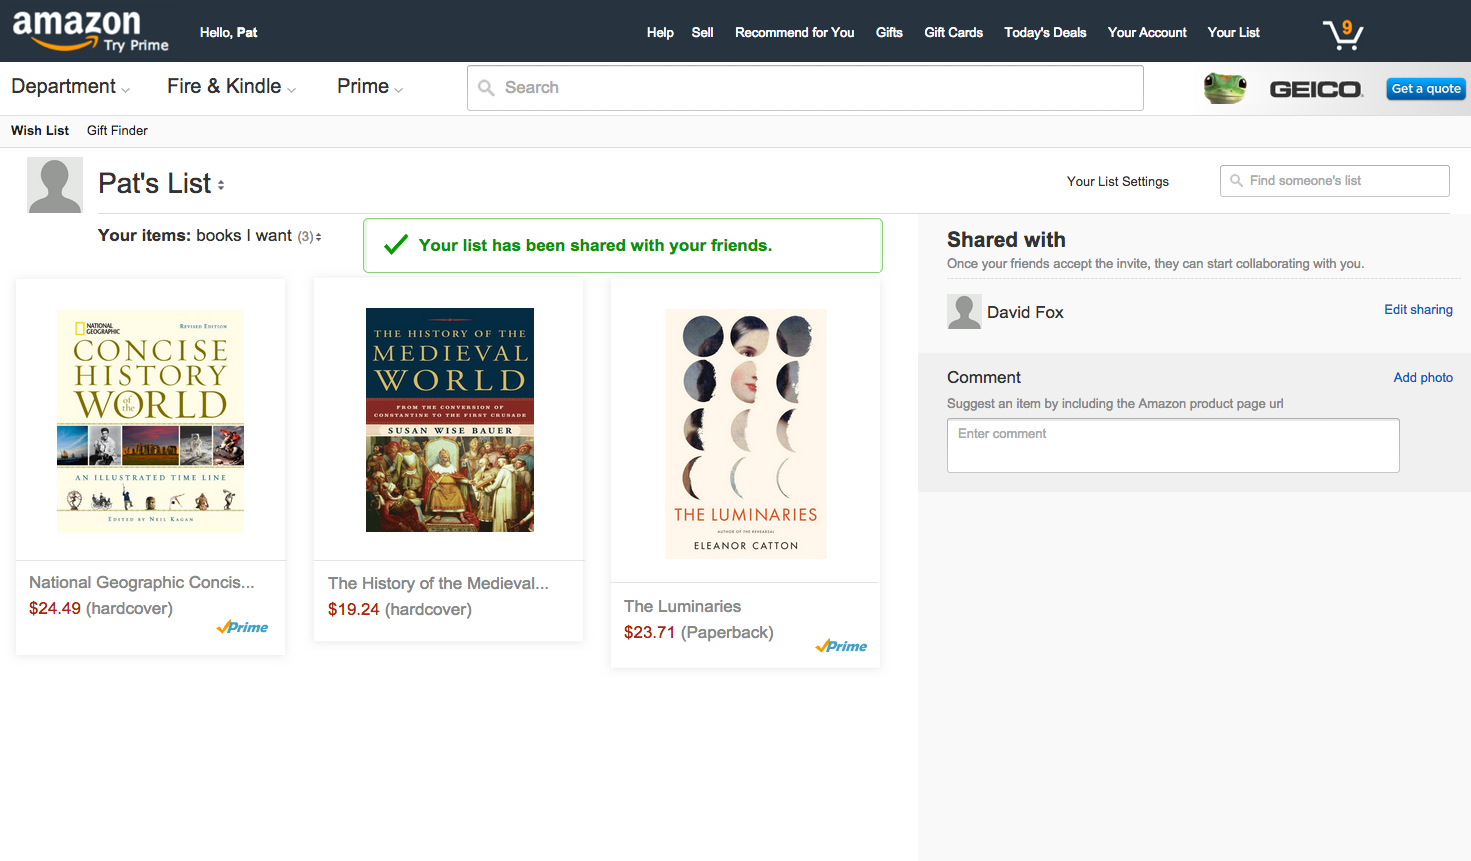View Today's Deals

(1045, 32)
